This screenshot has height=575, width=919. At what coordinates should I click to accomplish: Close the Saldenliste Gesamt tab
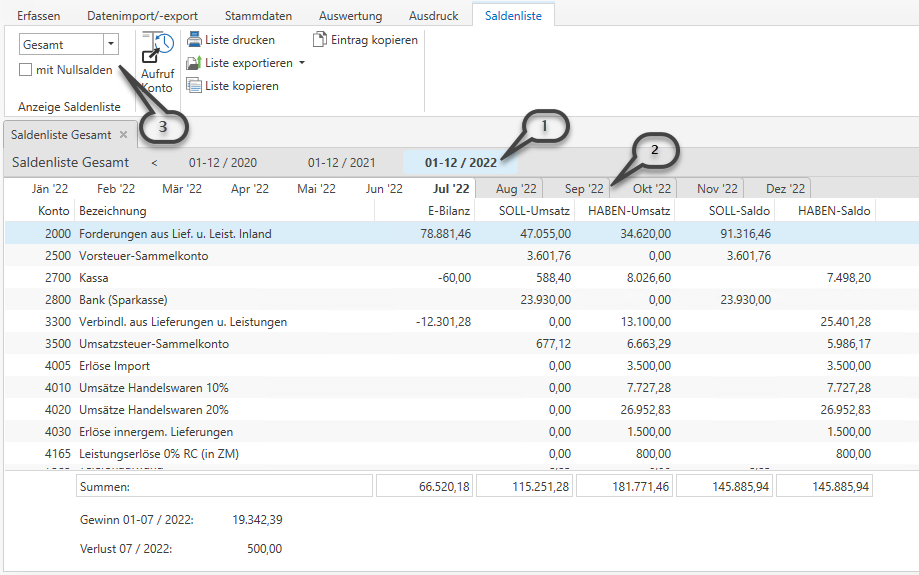[123, 135]
